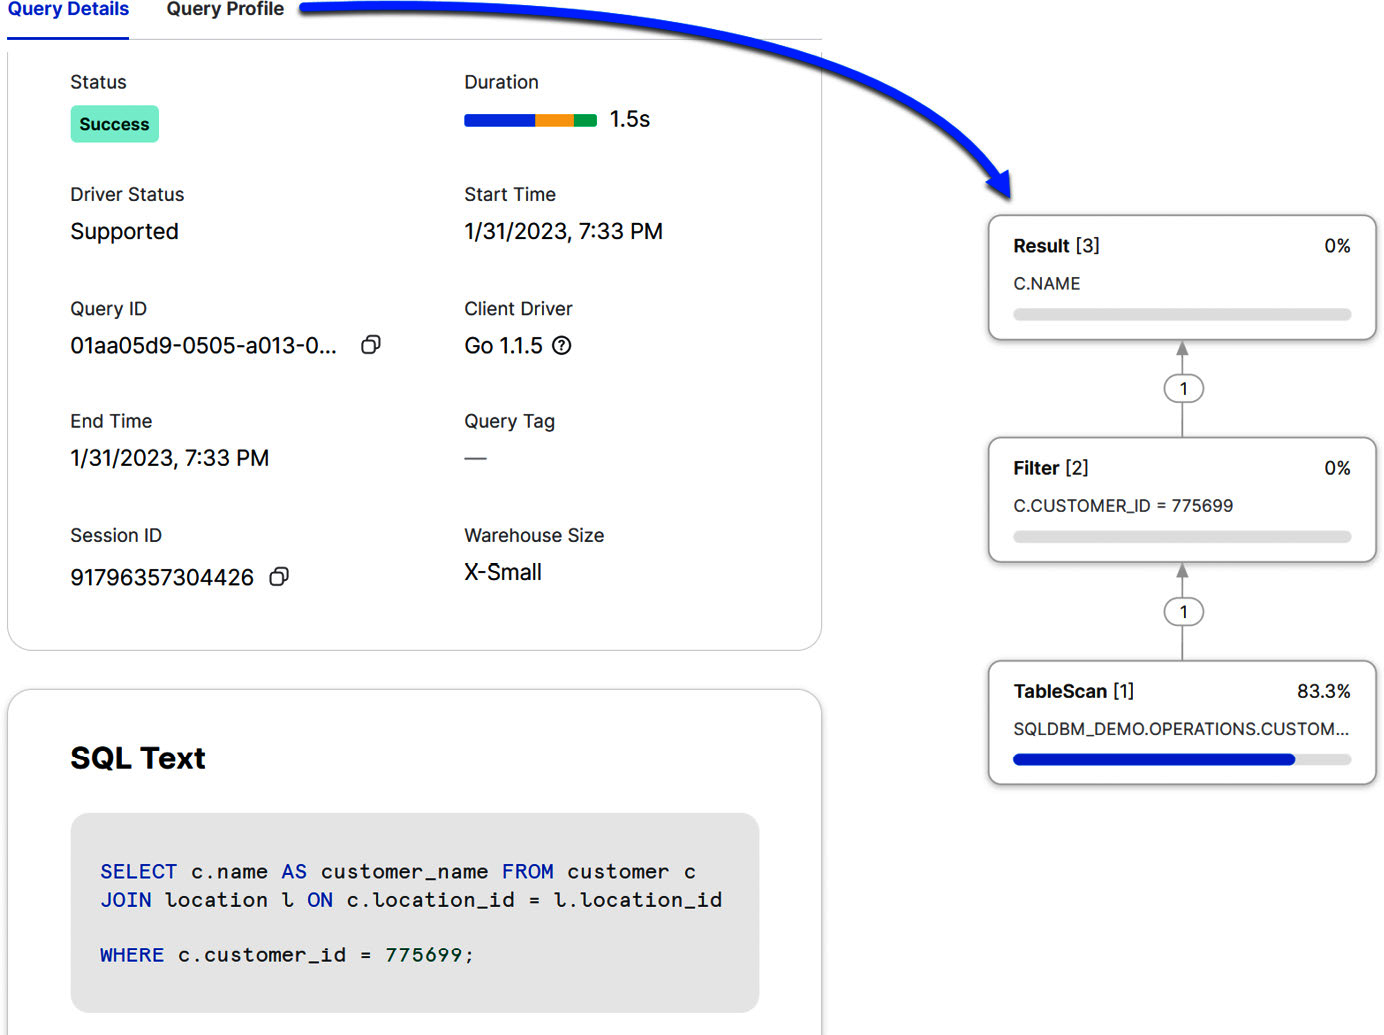1384x1035 pixels.
Task: Expand the truncated SQLDBM_DEMO.OPERATIONS table name
Action: point(1181,729)
